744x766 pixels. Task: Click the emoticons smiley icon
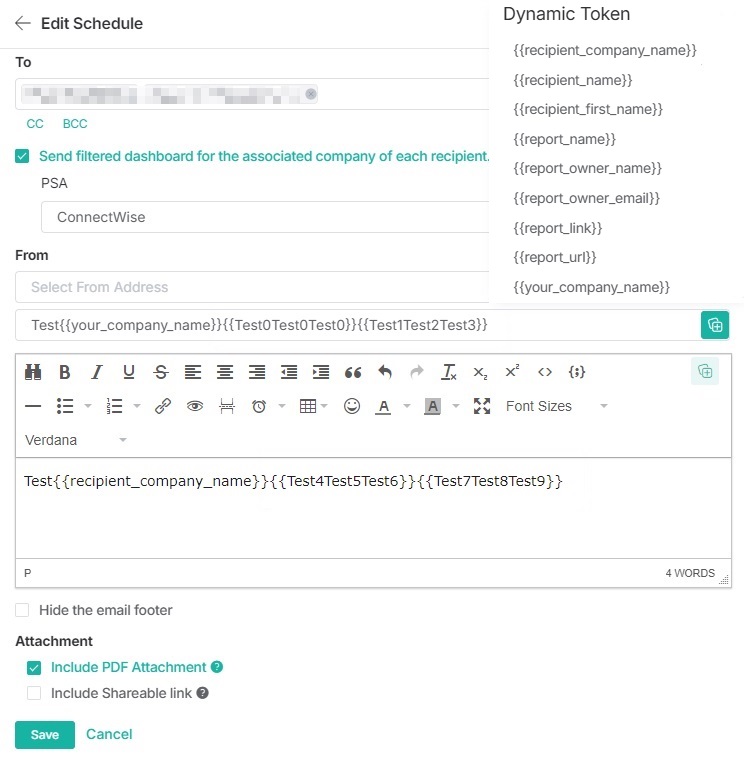[351, 406]
